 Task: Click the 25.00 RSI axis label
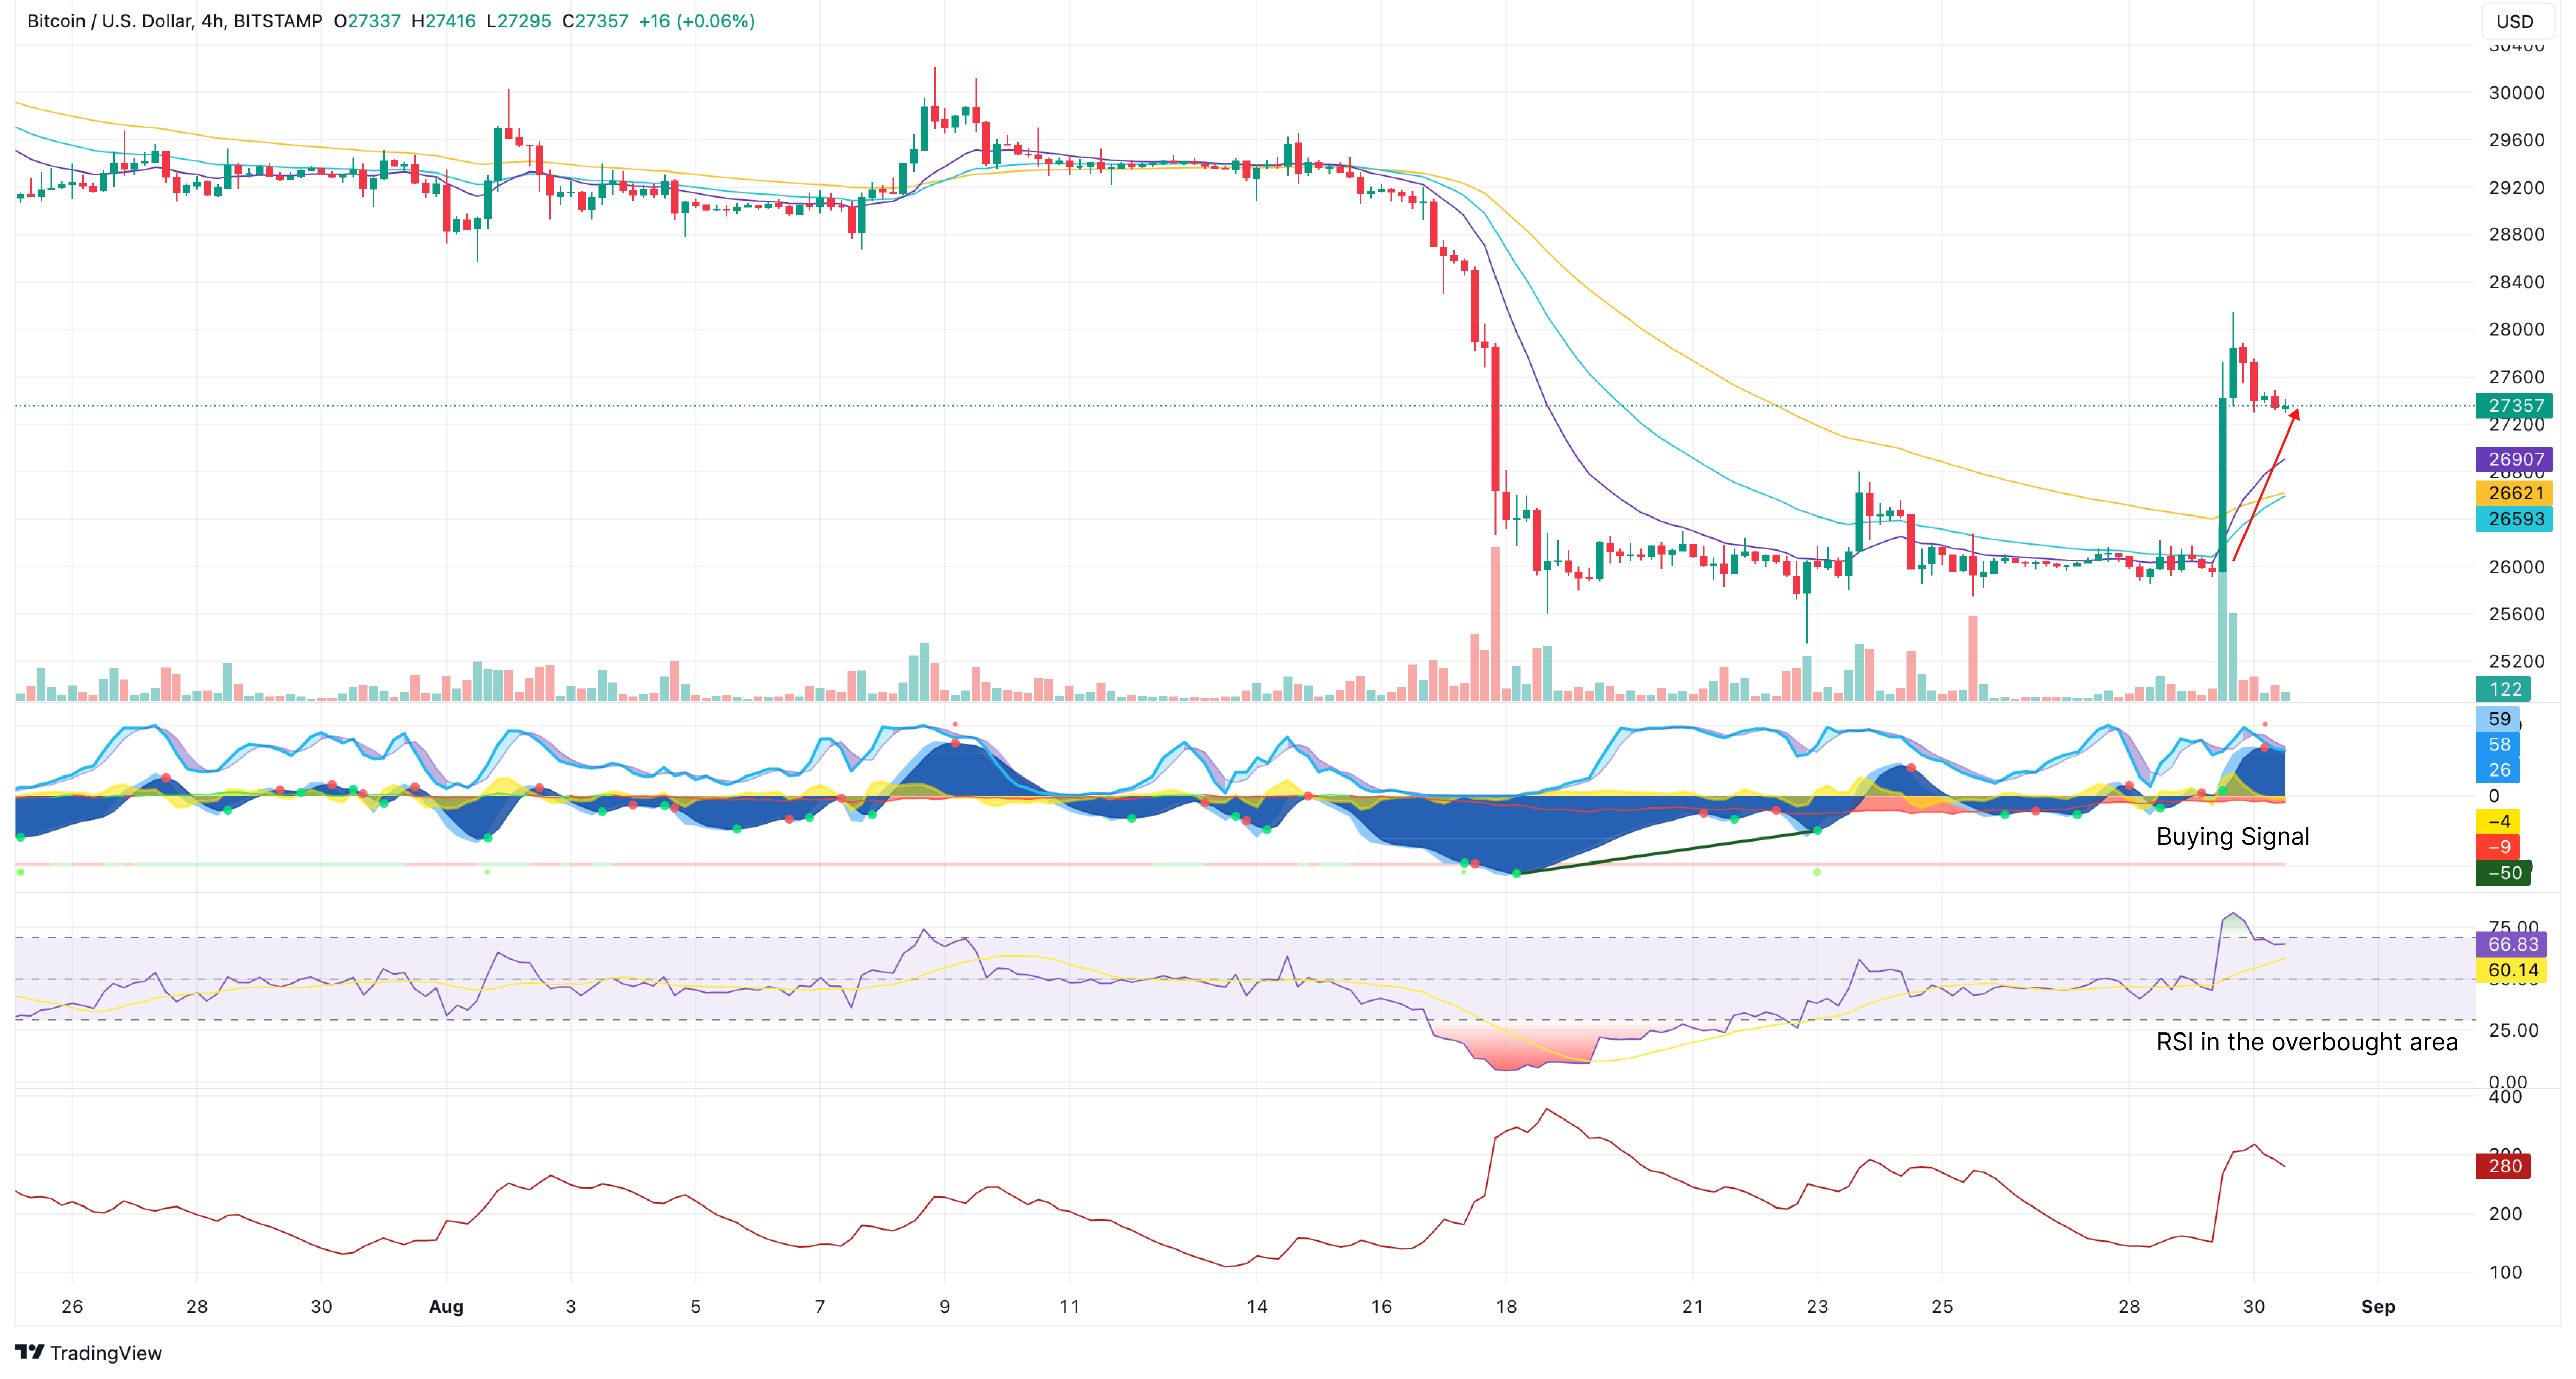click(x=2513, y=1030)
